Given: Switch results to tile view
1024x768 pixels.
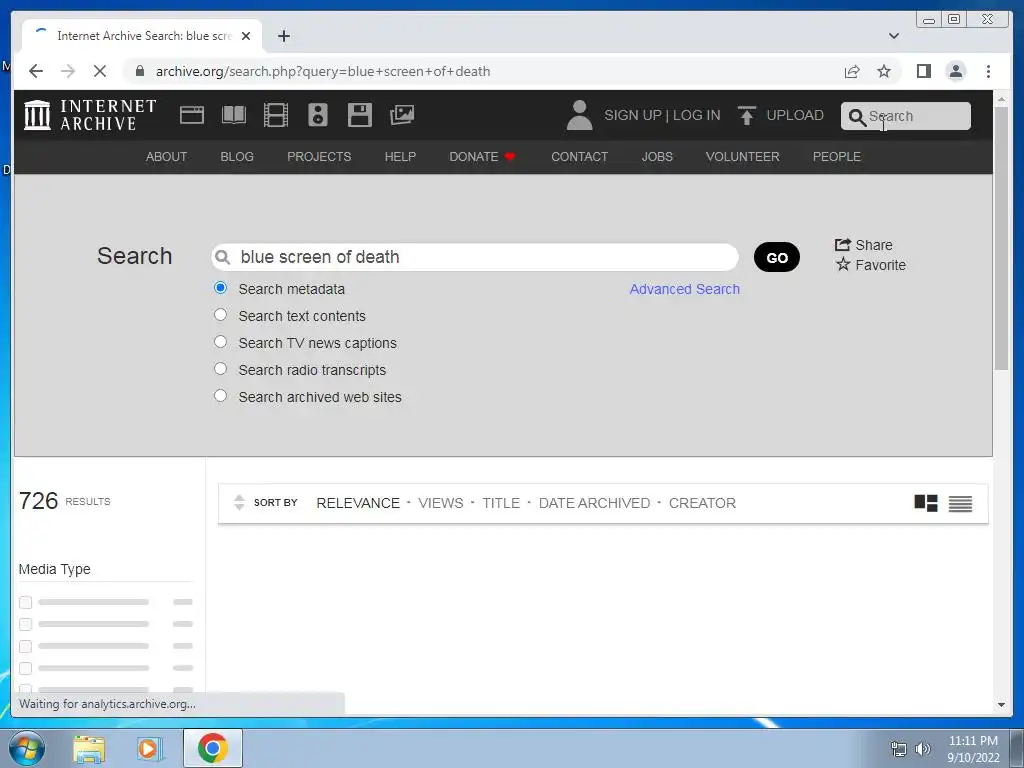Looking at the screenshot, I should 925,503.
